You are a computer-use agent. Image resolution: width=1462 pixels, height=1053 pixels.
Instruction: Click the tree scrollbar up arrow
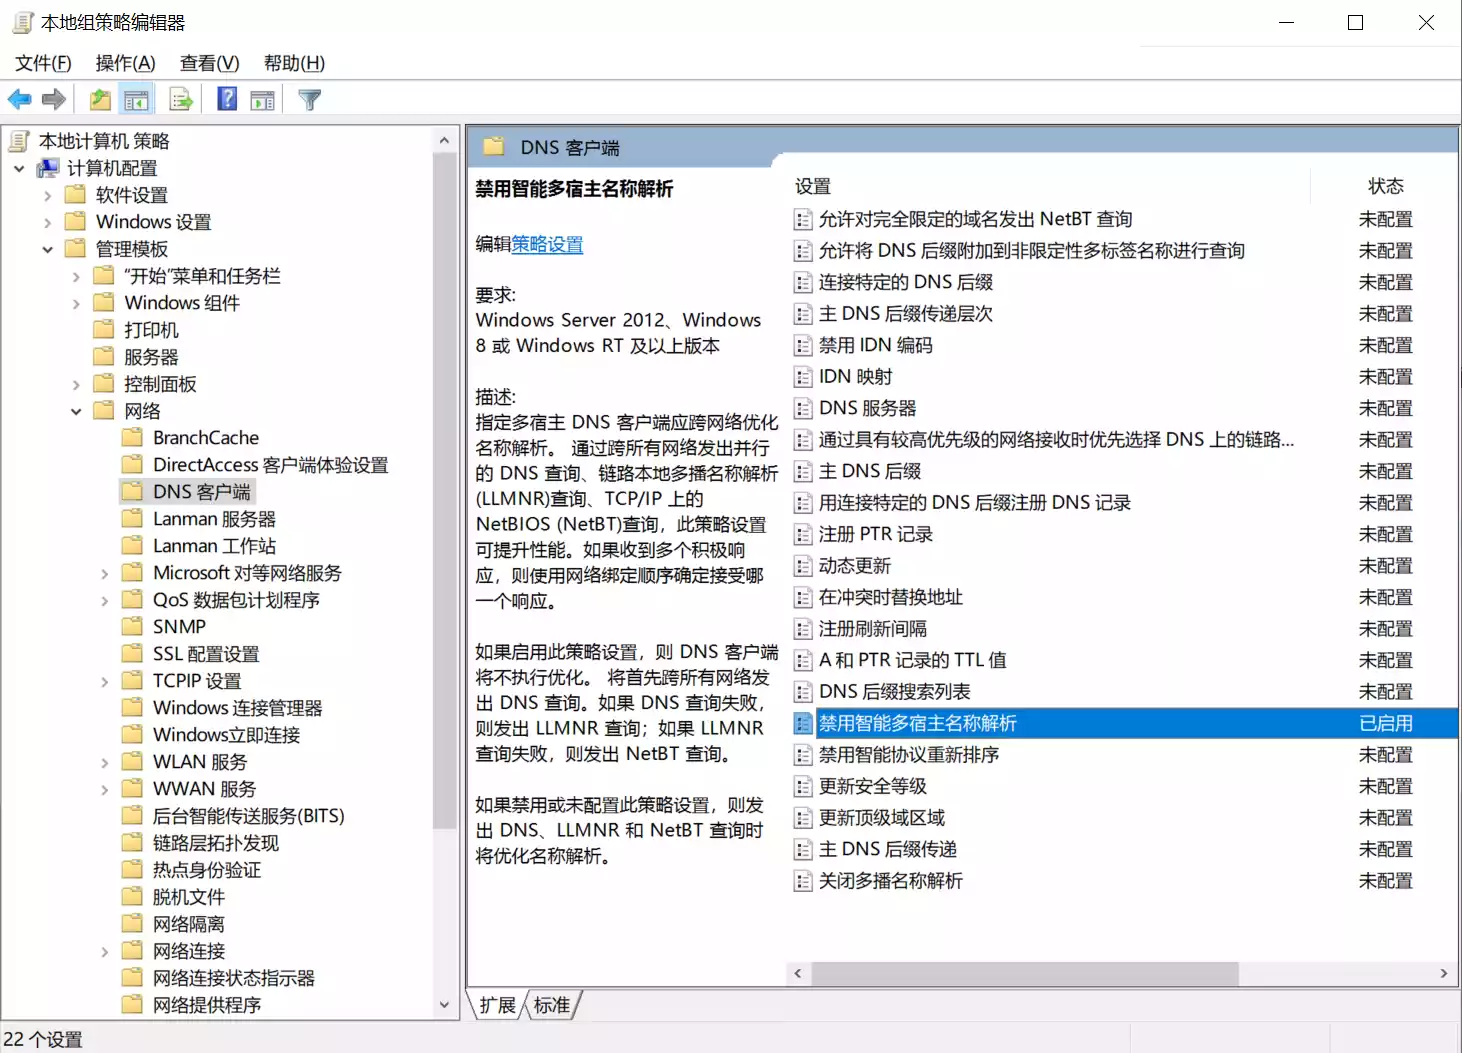pyautogui.click(x=445, y=141)
